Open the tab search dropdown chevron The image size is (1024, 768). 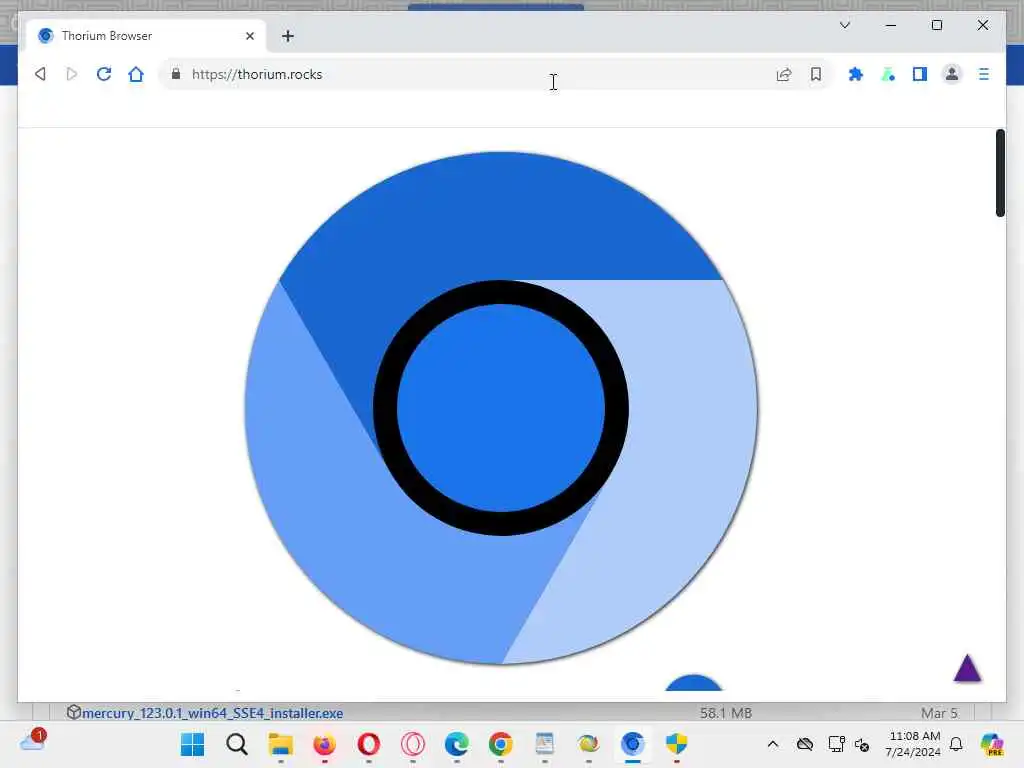point(844,25)
